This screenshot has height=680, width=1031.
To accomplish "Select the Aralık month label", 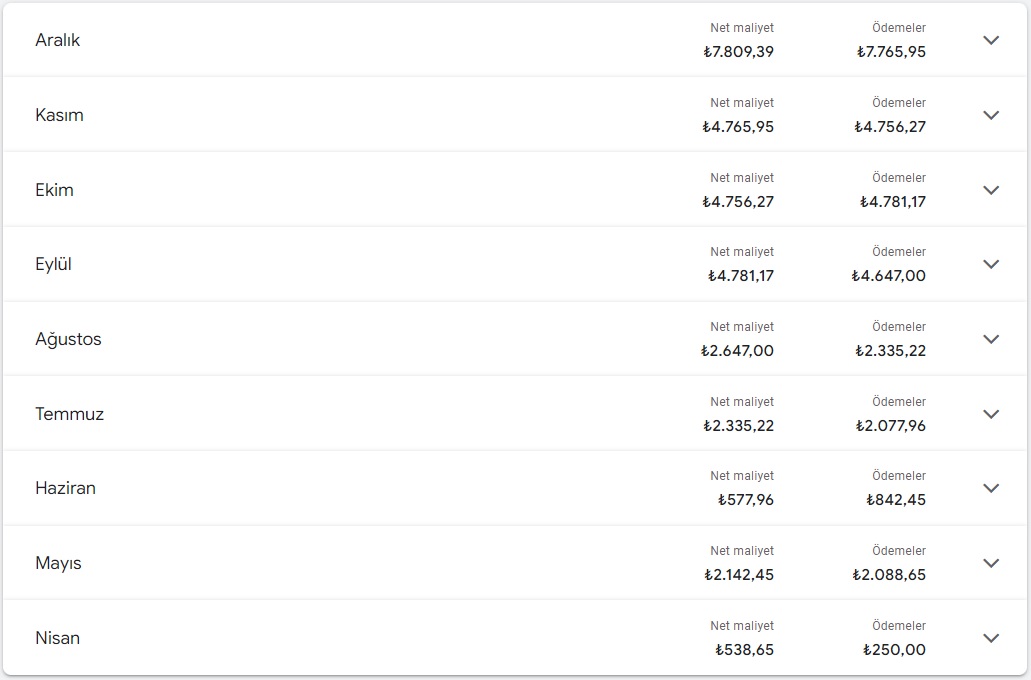I will (x=57, y=40).
